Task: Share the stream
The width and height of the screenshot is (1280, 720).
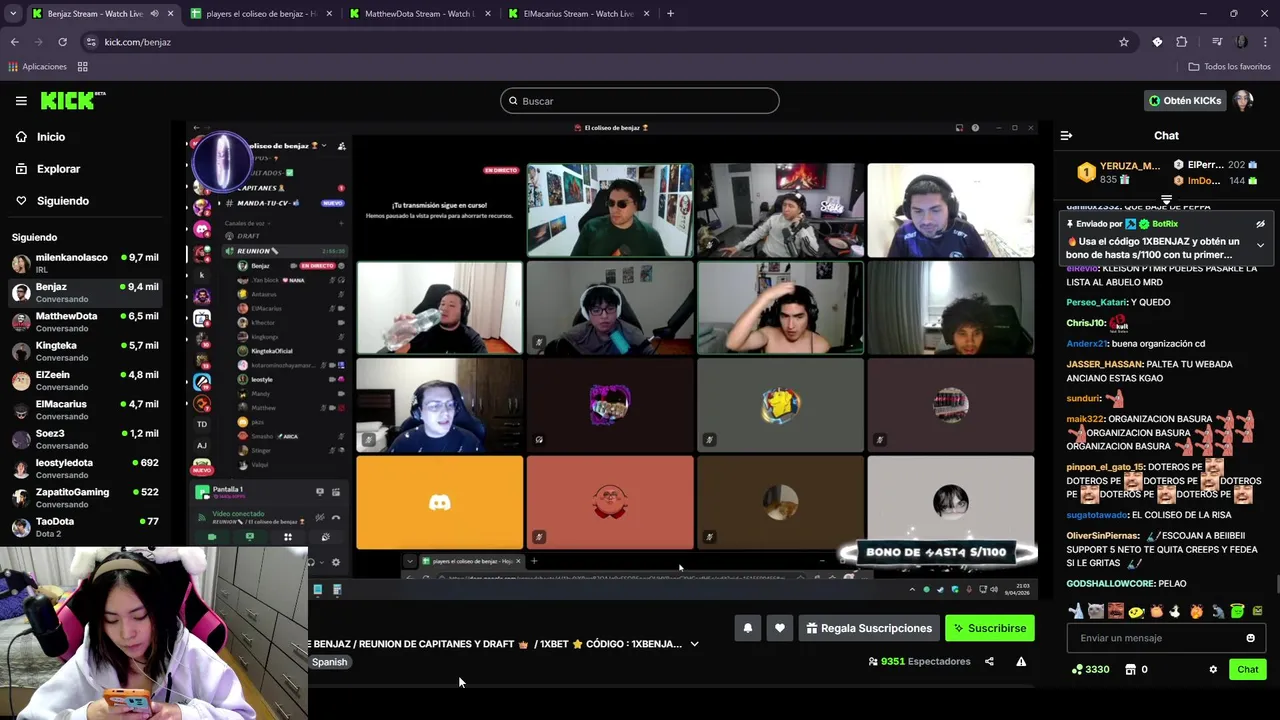Action: pos(989,661)
